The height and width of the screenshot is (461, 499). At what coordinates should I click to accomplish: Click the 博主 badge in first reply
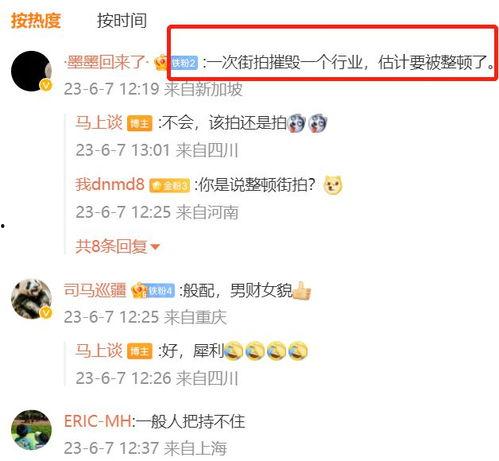point(139,124)
